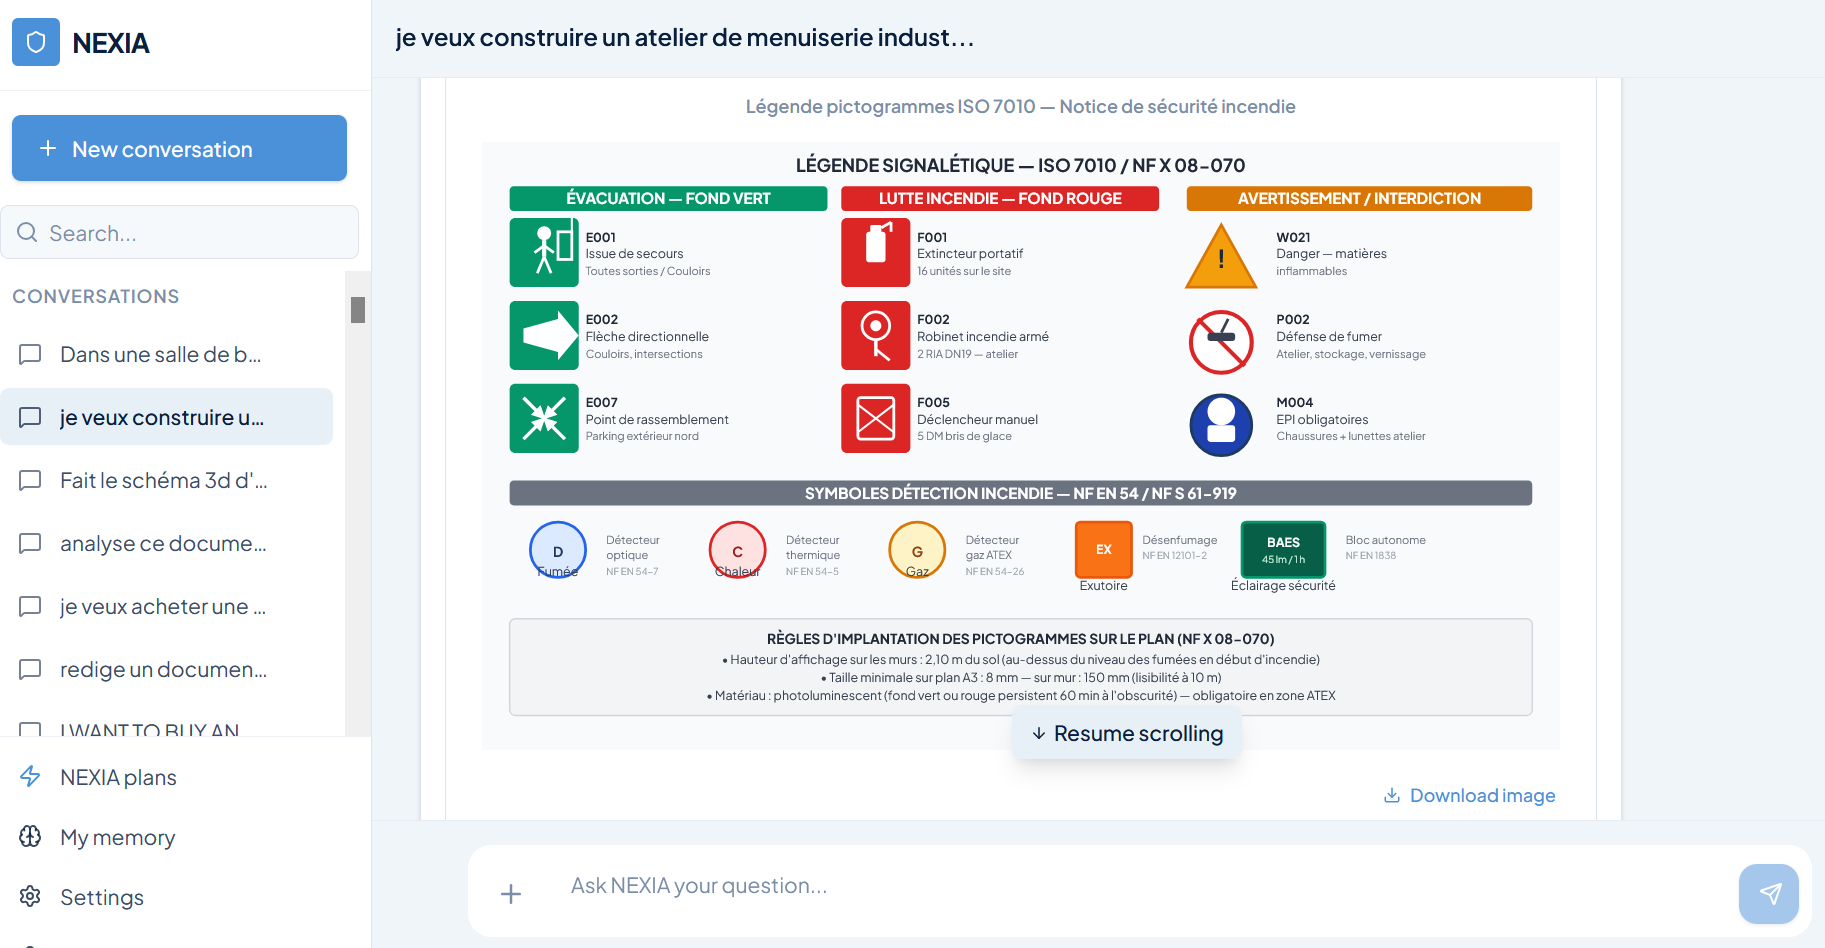The height and width of the screenshot is (948, 1825).
Task: Click the CONVERSATIONS section label
Action: click(96, 296)
